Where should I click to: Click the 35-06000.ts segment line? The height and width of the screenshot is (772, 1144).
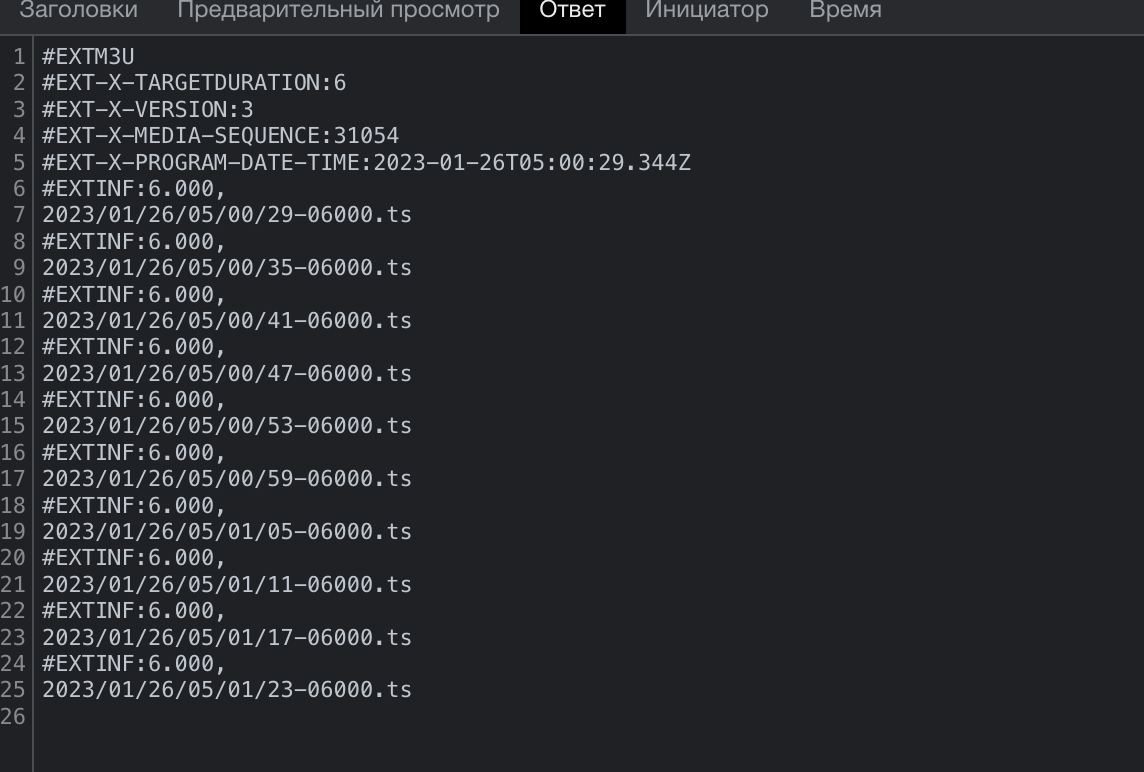tap(227, 267)
